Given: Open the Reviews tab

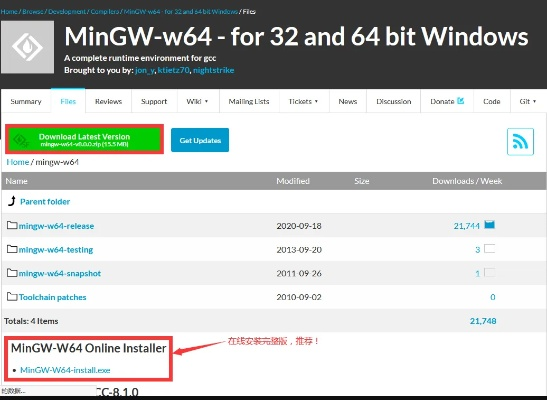Looking at the screenshot, I should click(x=108, y=101).
